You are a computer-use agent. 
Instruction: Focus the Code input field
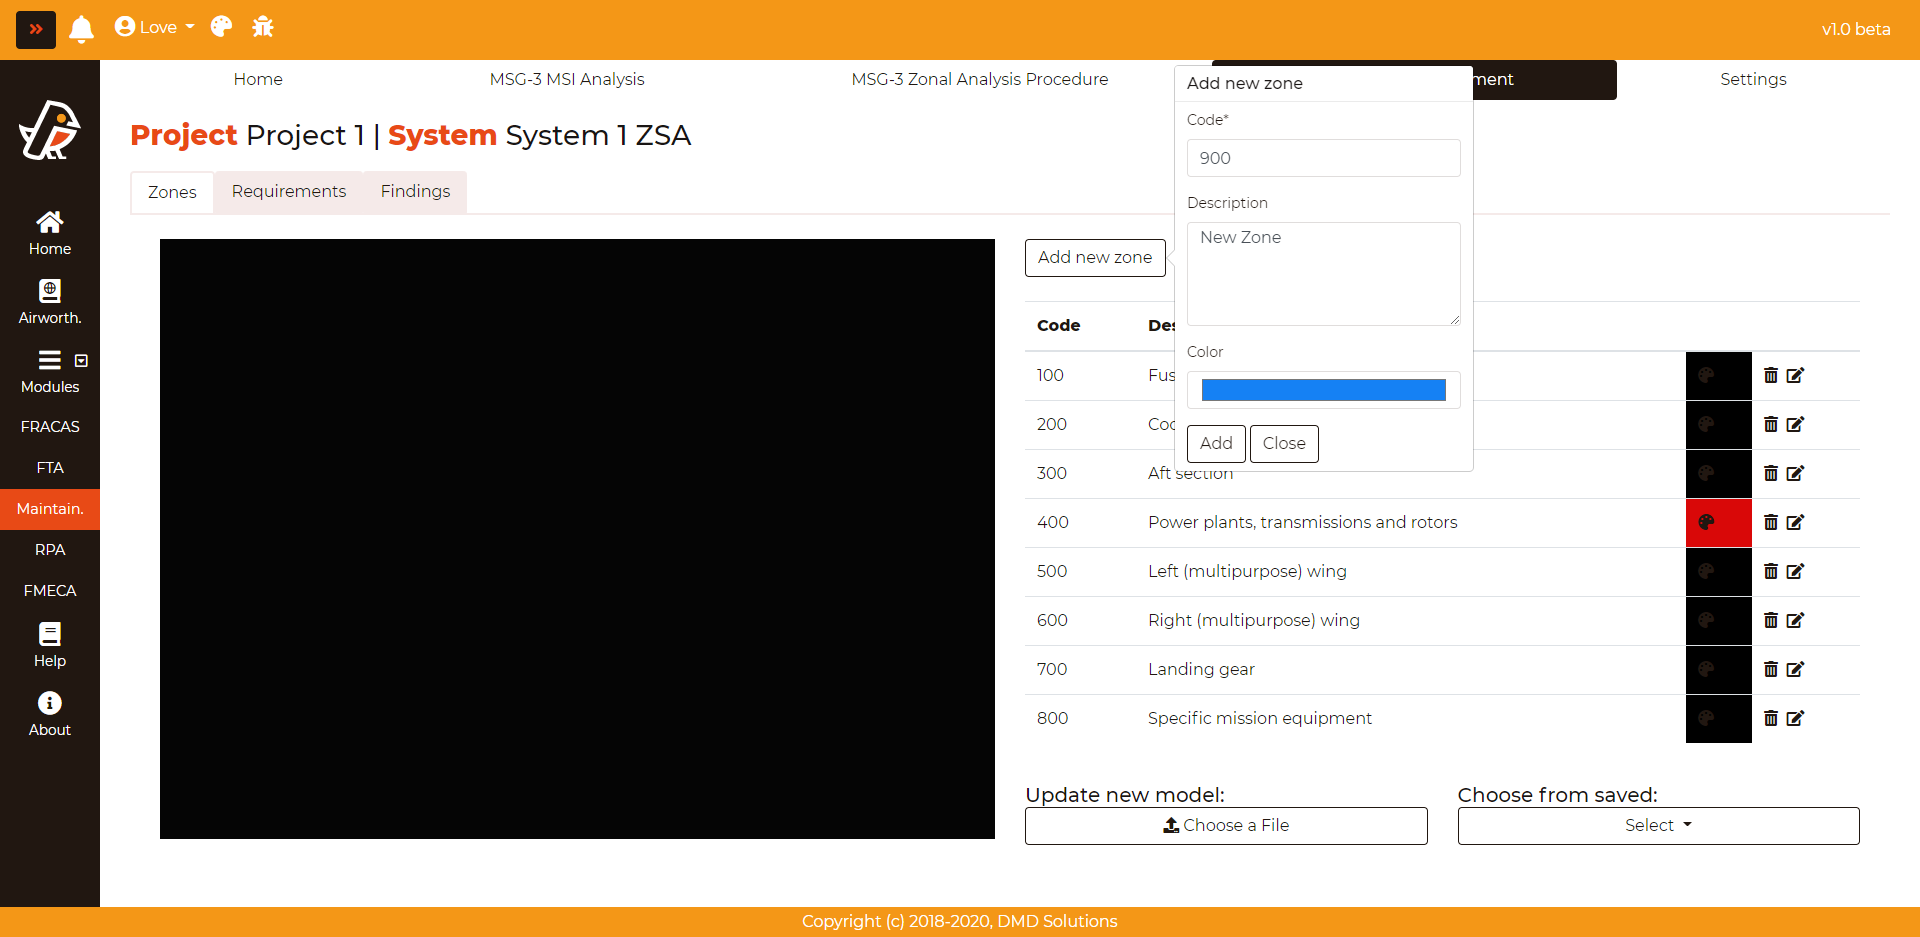coord(1323,158)
